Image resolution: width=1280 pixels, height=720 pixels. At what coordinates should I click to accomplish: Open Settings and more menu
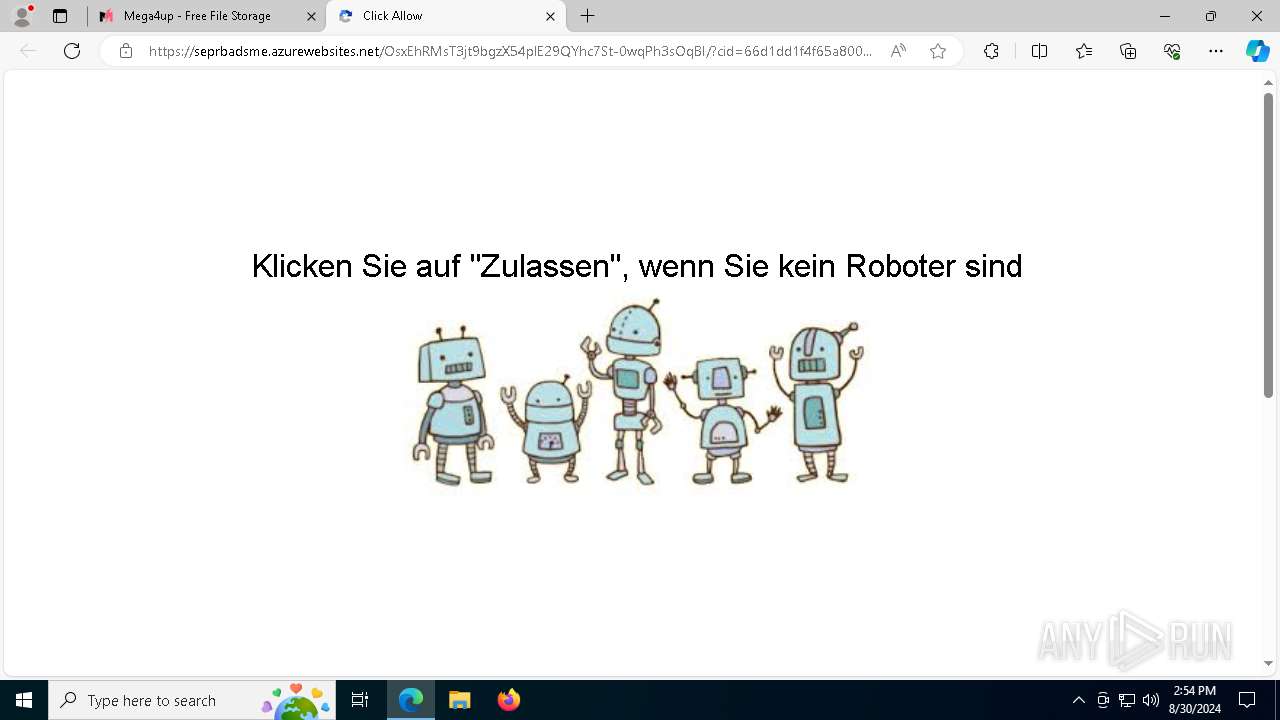[1216, 51]
